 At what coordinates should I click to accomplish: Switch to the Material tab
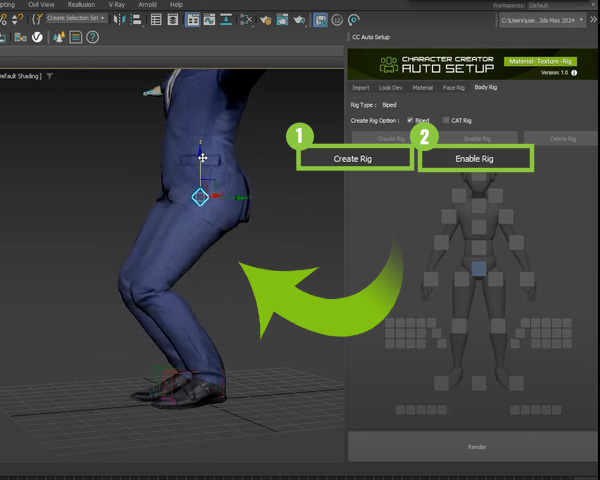422,88
